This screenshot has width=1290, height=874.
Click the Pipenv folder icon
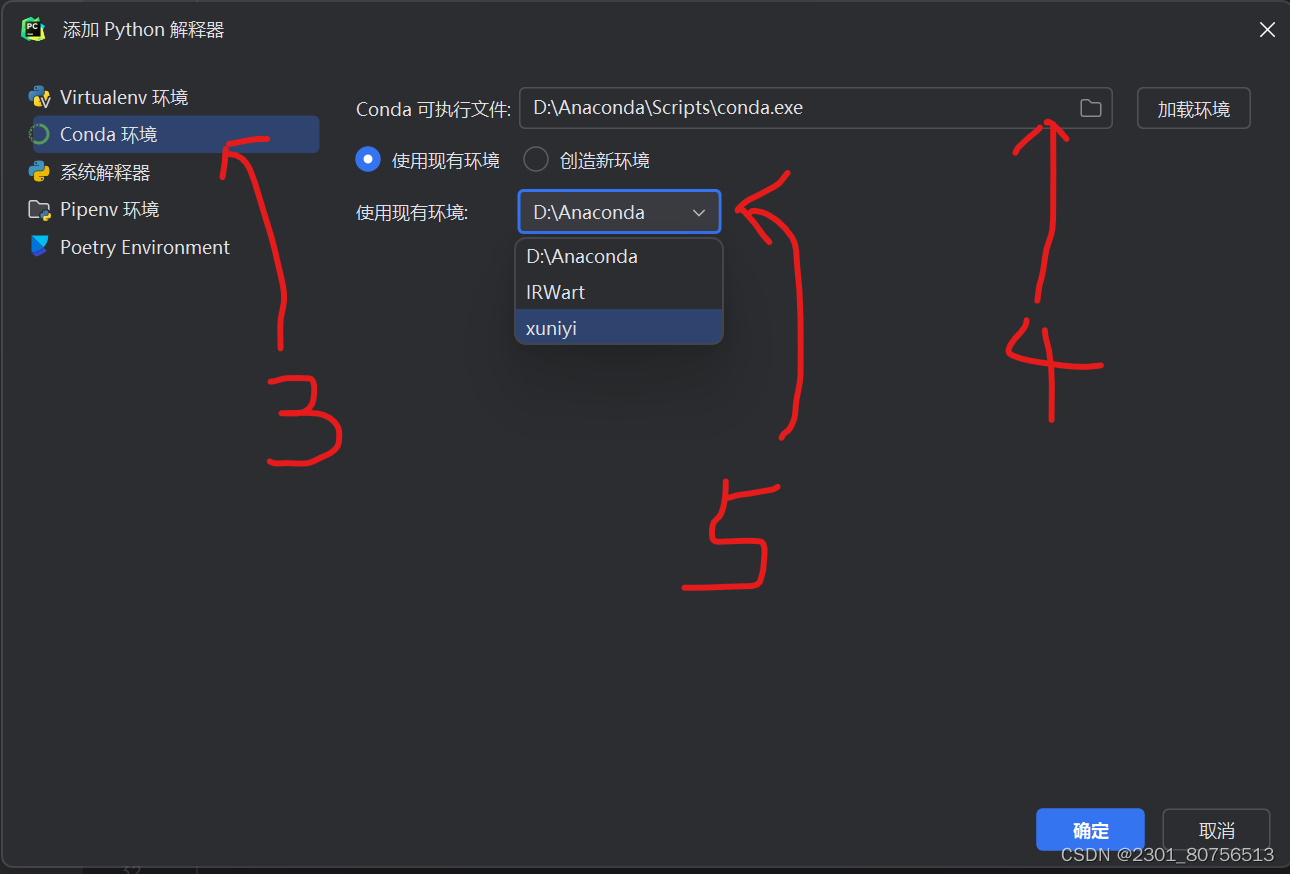click(x=40, y=210)
